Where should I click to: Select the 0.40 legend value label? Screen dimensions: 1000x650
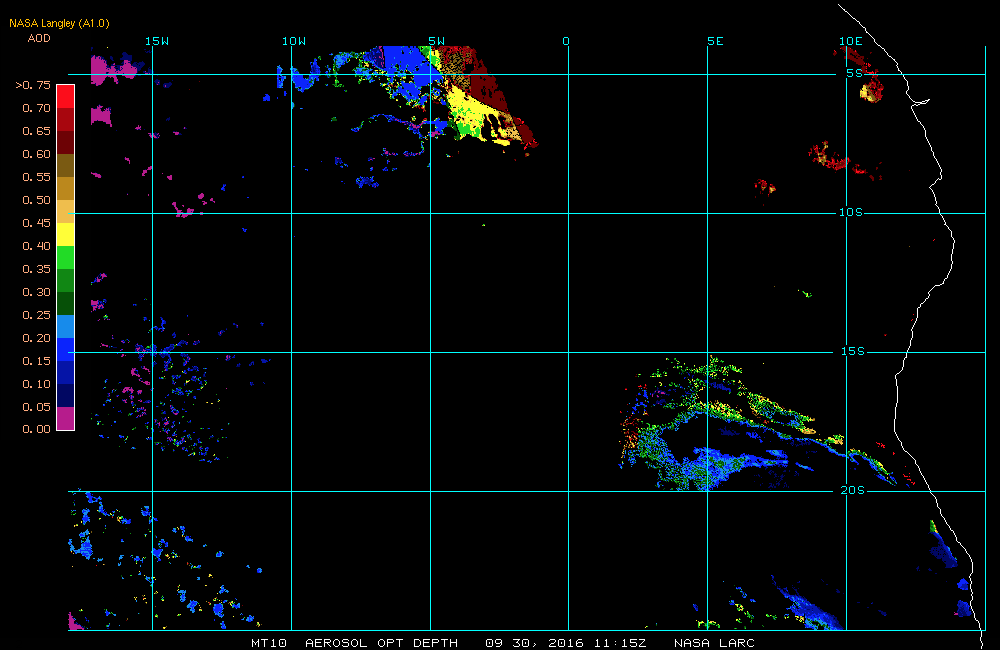(x=36, y=246)
